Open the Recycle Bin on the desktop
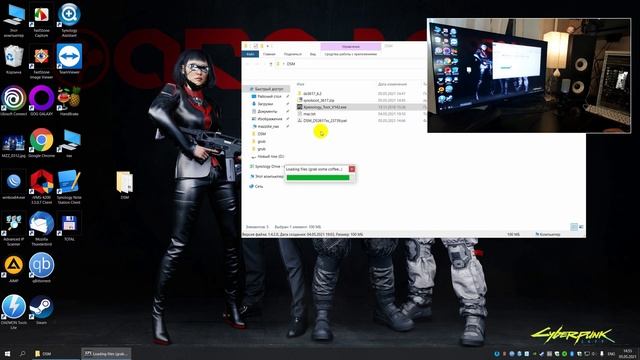 pos(13,60)
